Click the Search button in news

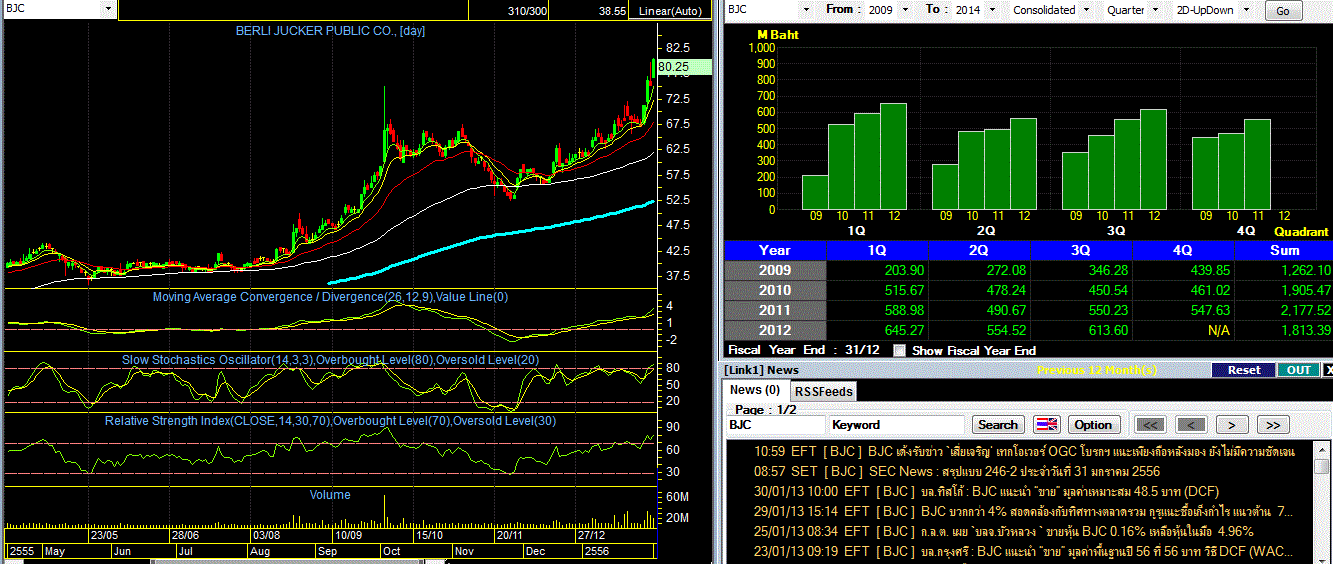(x=998, y=425)
